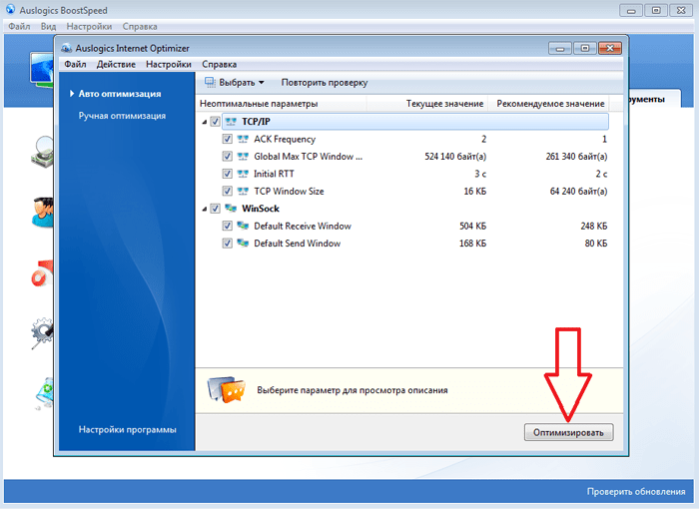Open Вид menu in BoostSpeed window
699x509 pixels.
pos(48,27)
